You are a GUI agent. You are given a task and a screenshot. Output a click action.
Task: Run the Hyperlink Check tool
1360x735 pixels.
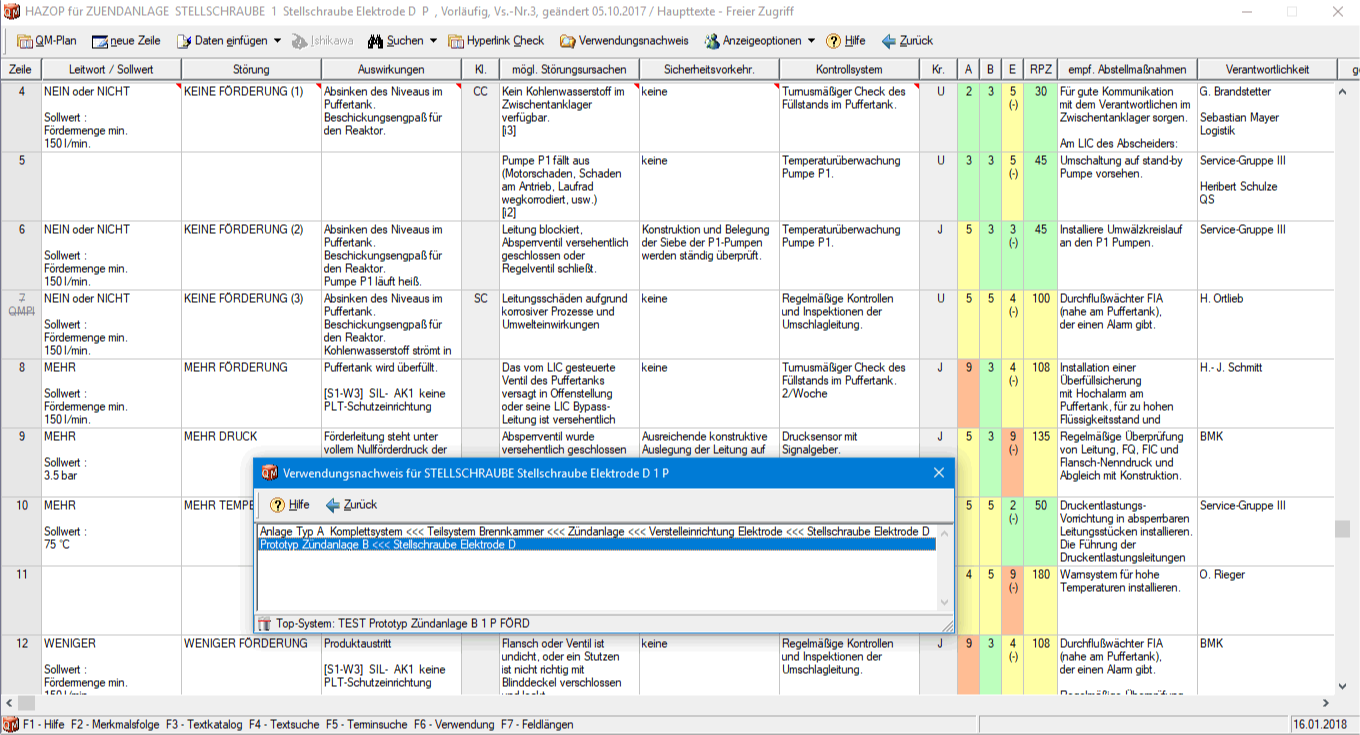pyautogui.click(x=496, y=41)
